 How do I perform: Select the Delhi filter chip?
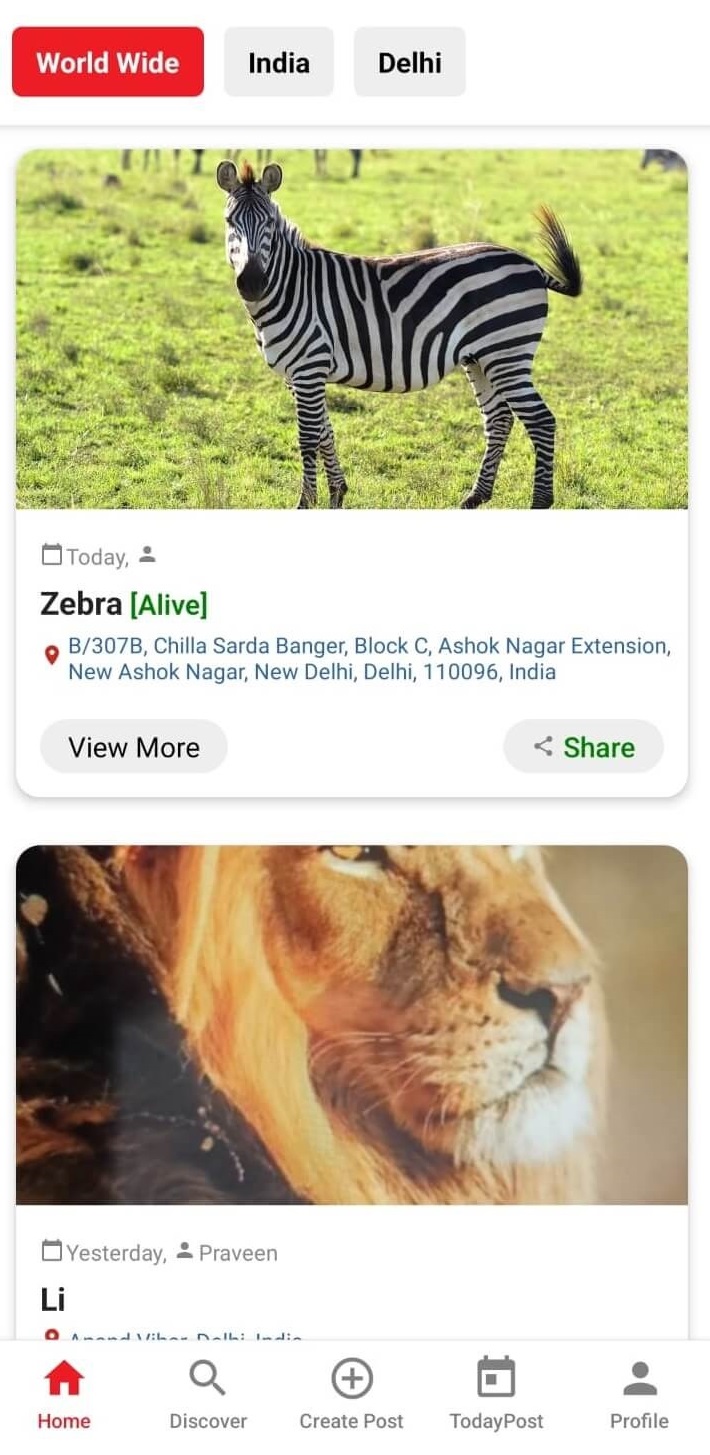click(x=410, y=62)
